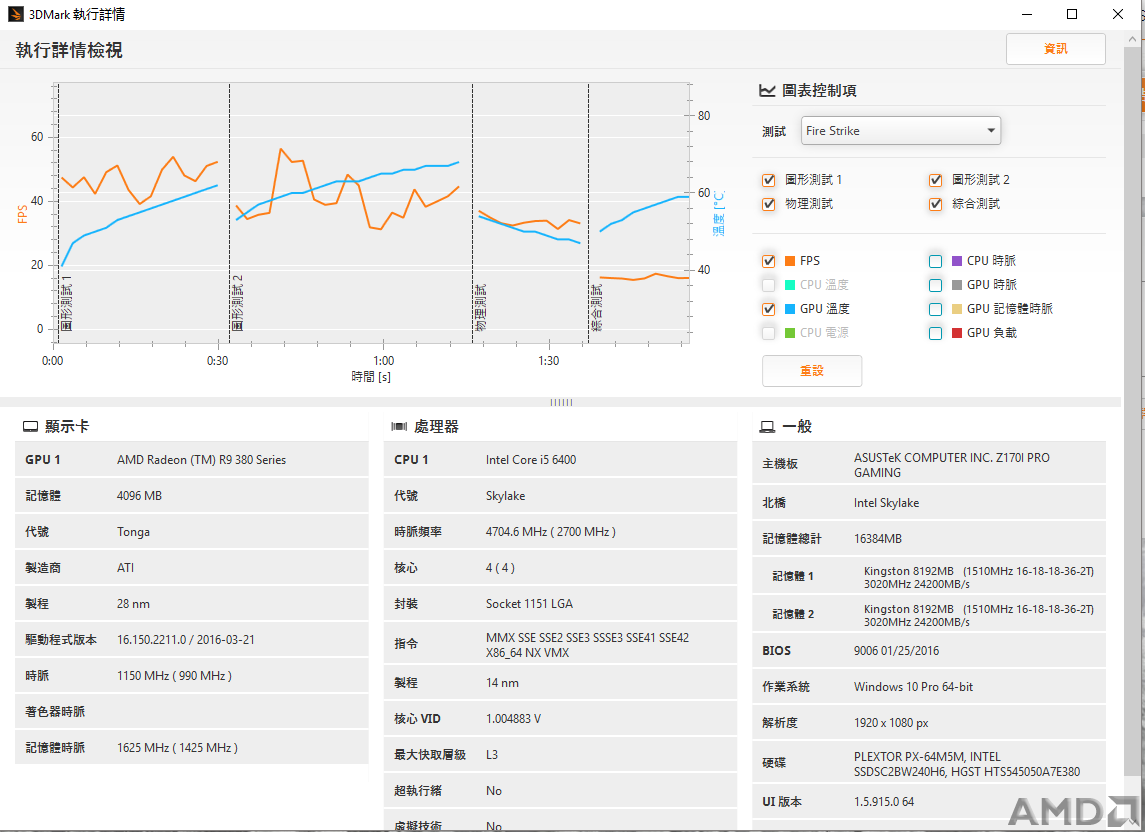Click the yellow GPU 記憶體時脈 color swatch
1145x832 pixels.
pos(957,309)
